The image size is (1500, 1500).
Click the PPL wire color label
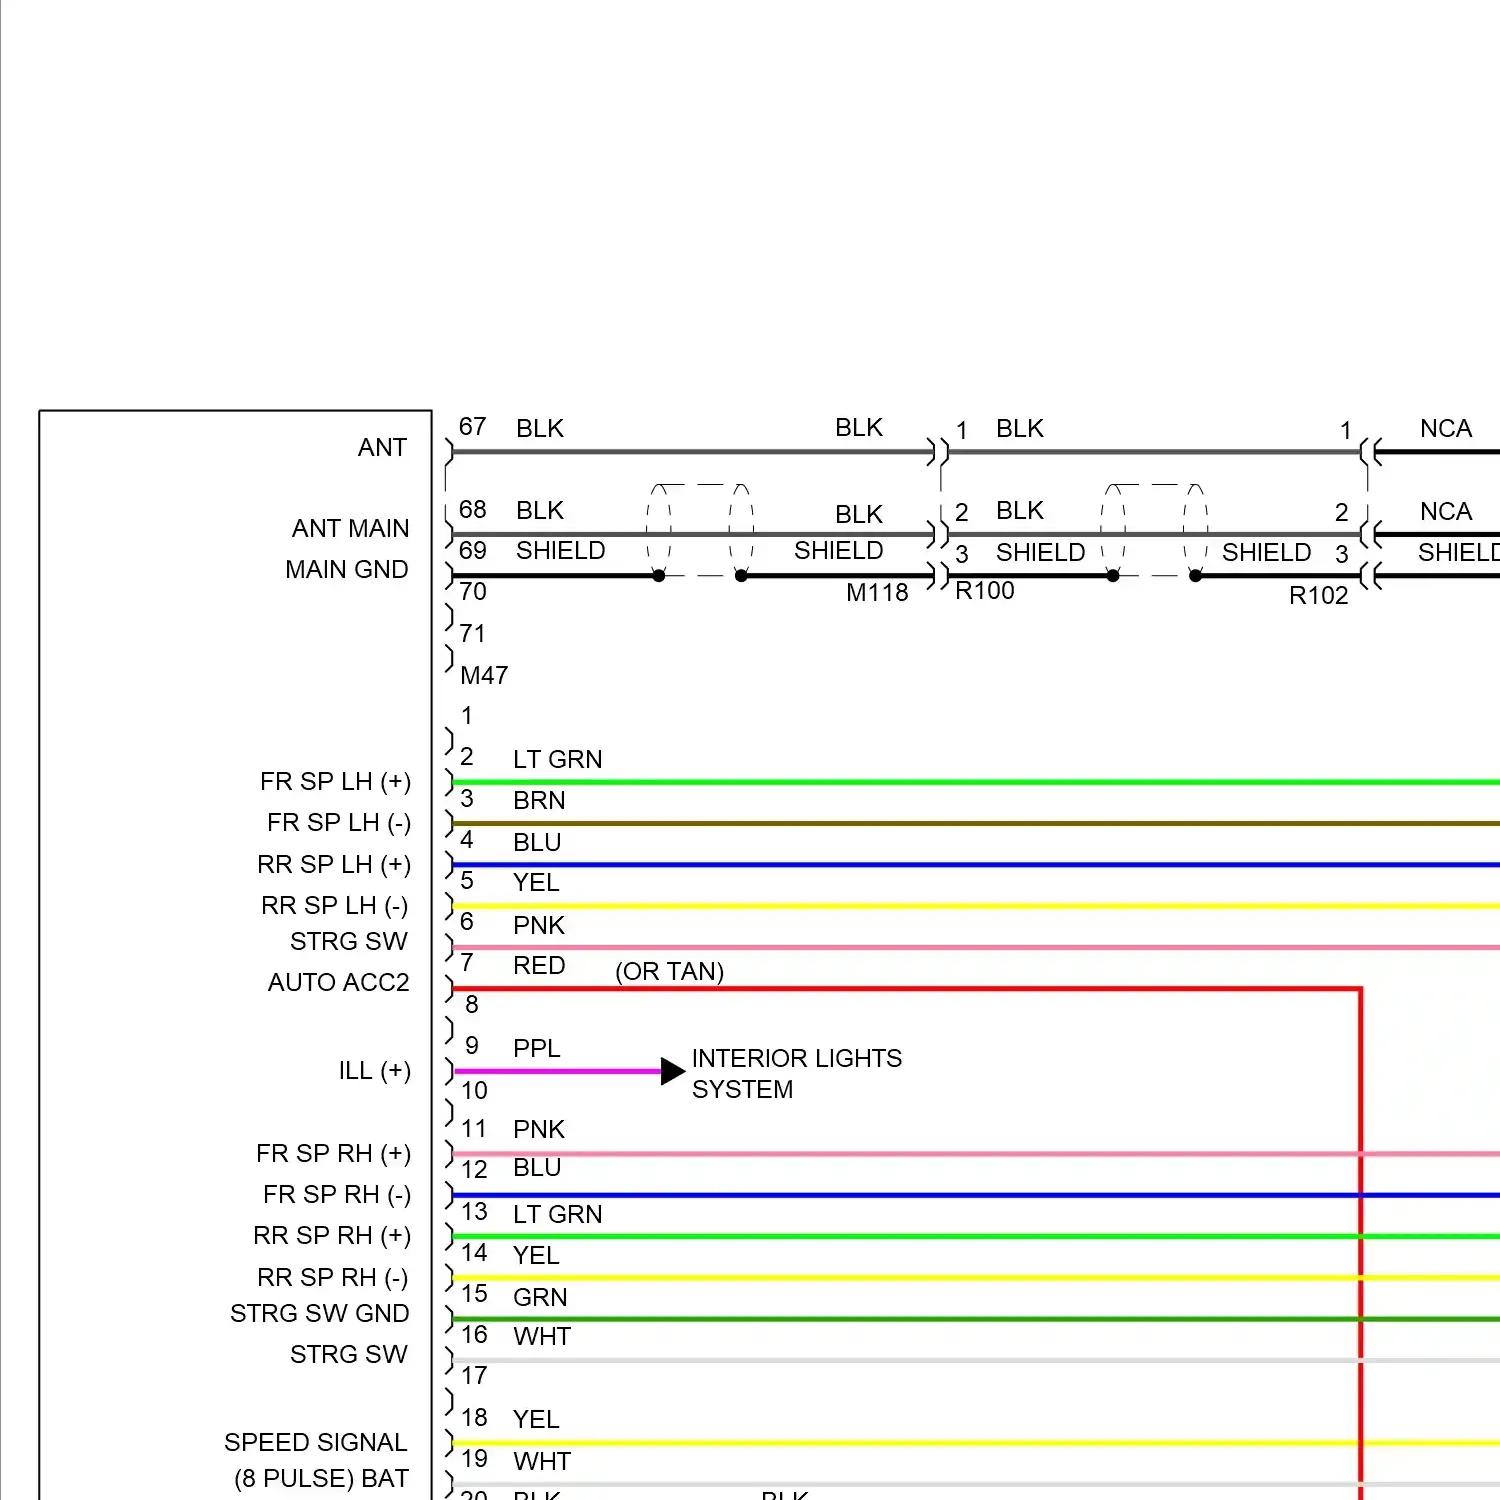(537, 1048)
